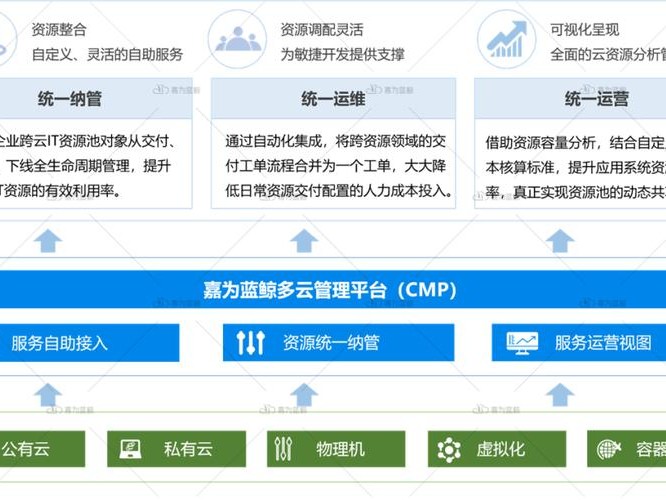This screenshot has height=500, width=666.
Task: Click the 统一运维 header
Action: pos(333,99)
